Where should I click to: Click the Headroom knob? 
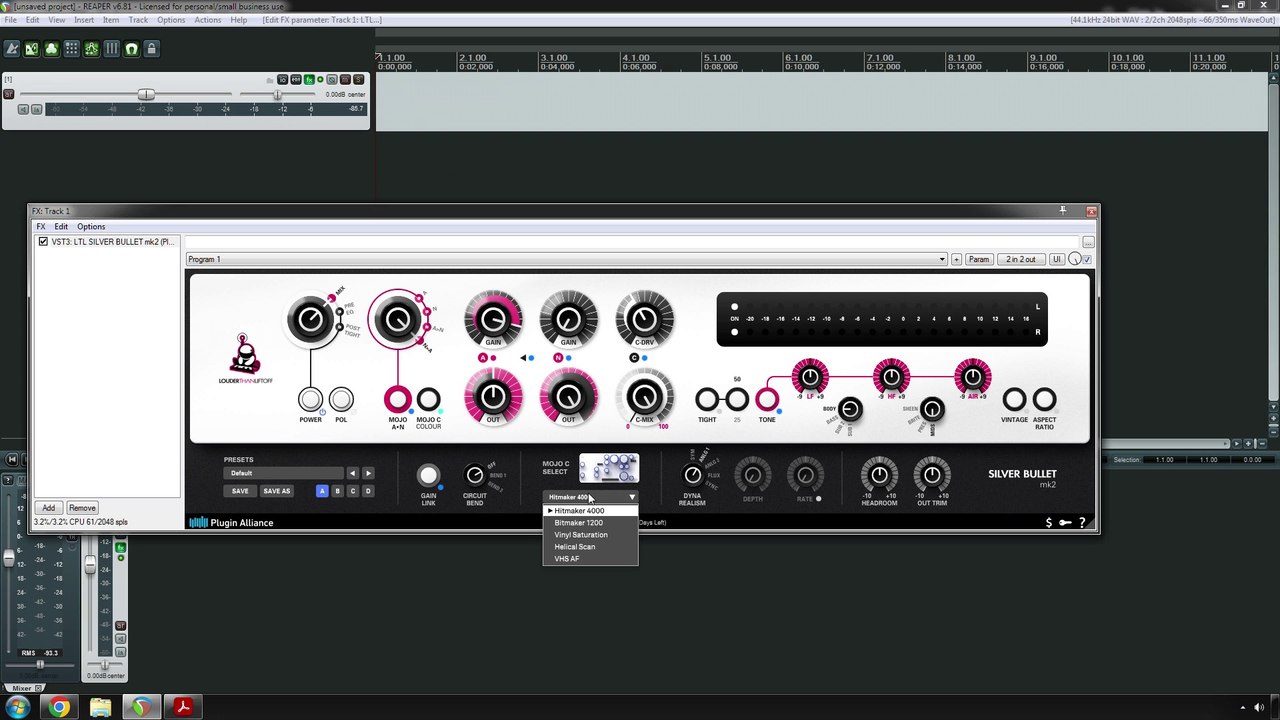pos(879,475)
